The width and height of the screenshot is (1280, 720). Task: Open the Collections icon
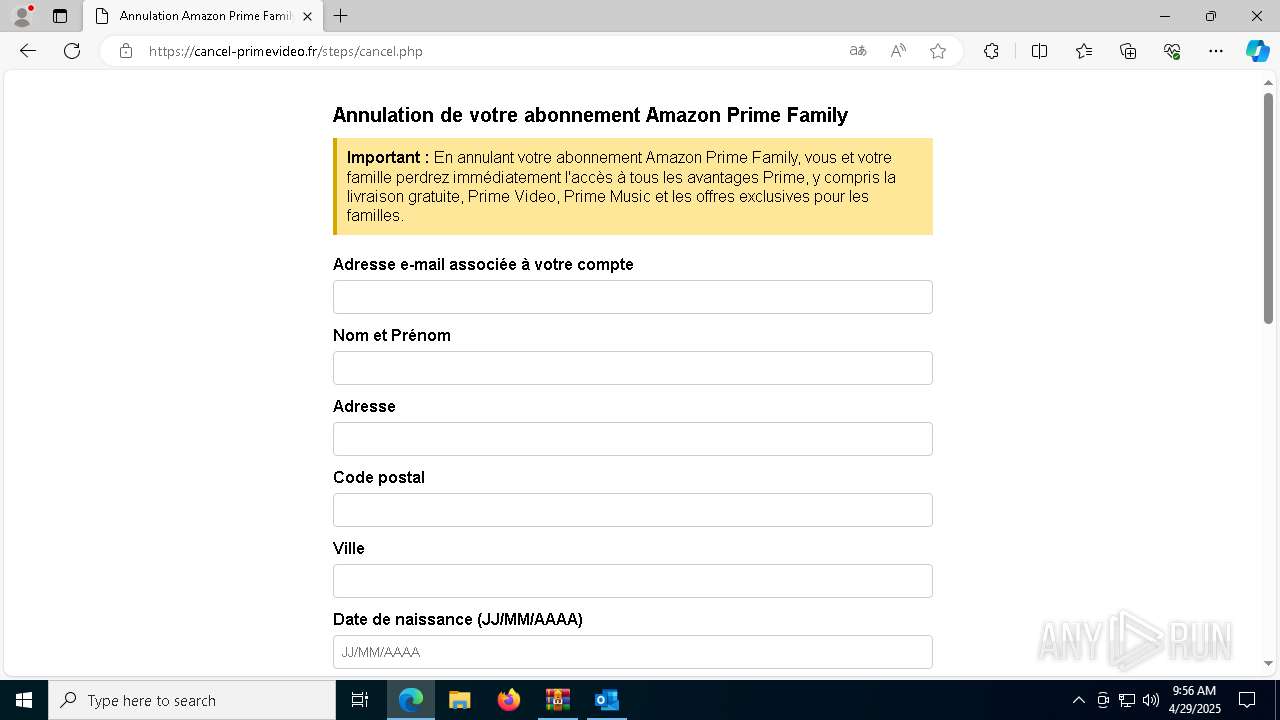pos(1128,51)
